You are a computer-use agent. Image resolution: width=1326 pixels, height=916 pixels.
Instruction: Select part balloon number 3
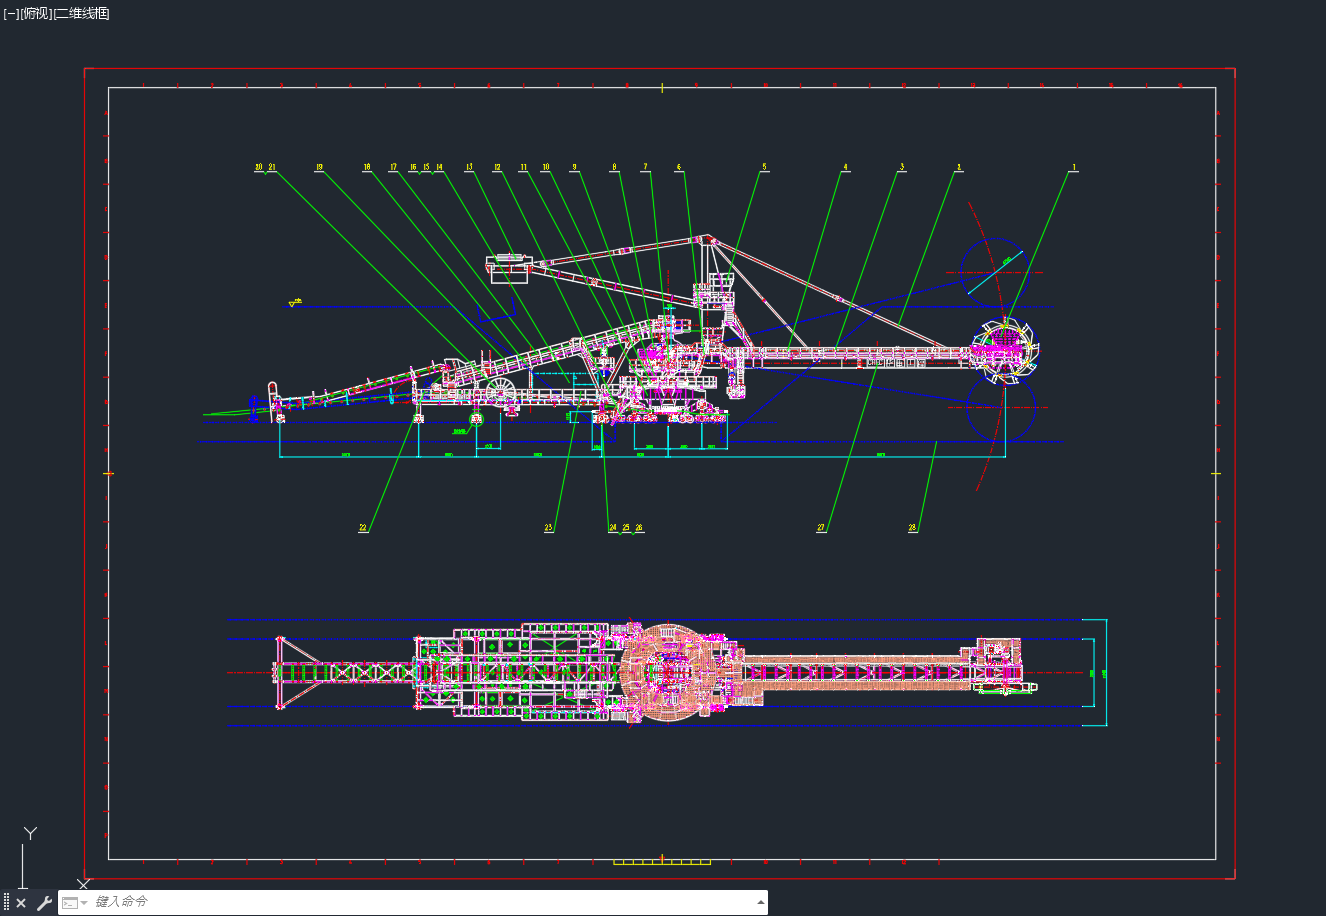tap(901, 168)
